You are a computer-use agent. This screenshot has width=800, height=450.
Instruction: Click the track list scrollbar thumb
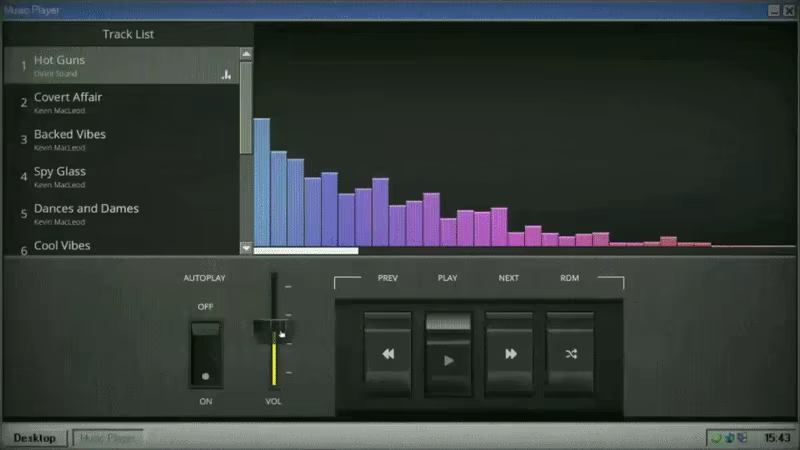click(x=246, y=108)
